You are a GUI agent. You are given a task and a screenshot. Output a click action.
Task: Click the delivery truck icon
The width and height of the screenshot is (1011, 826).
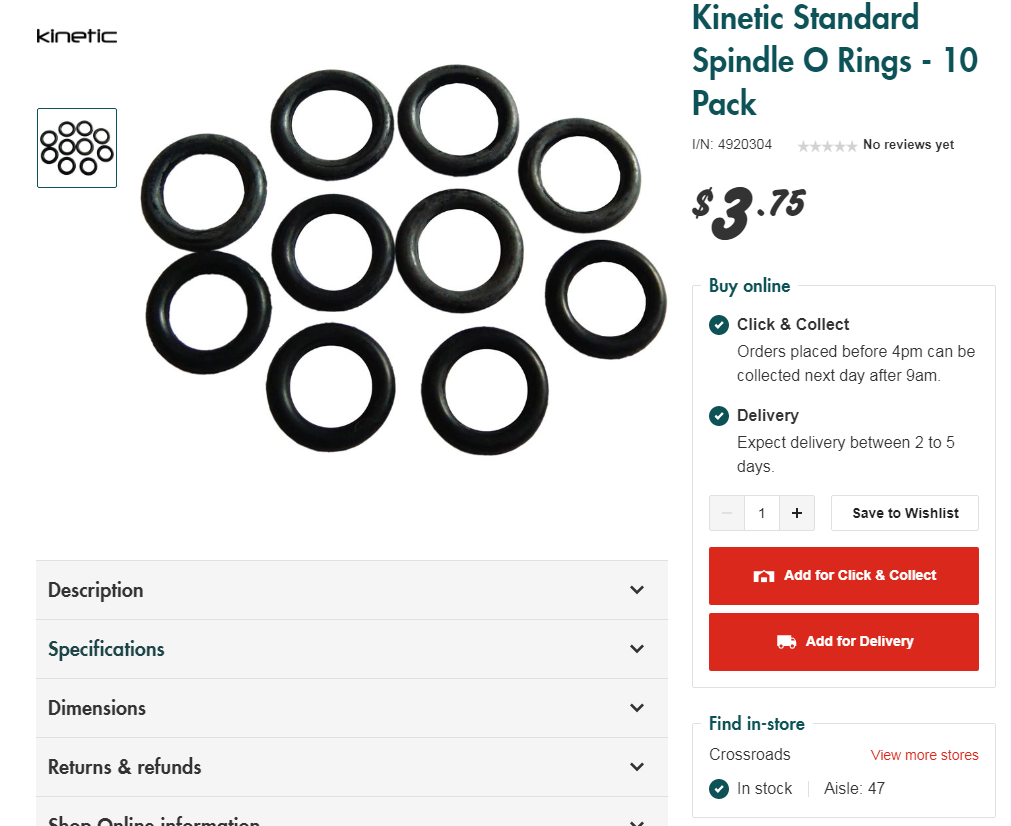click(787, 642)
